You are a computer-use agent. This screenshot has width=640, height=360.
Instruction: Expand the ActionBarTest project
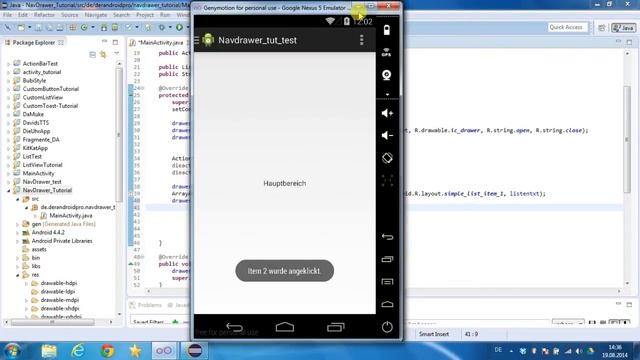coord(8,64)
